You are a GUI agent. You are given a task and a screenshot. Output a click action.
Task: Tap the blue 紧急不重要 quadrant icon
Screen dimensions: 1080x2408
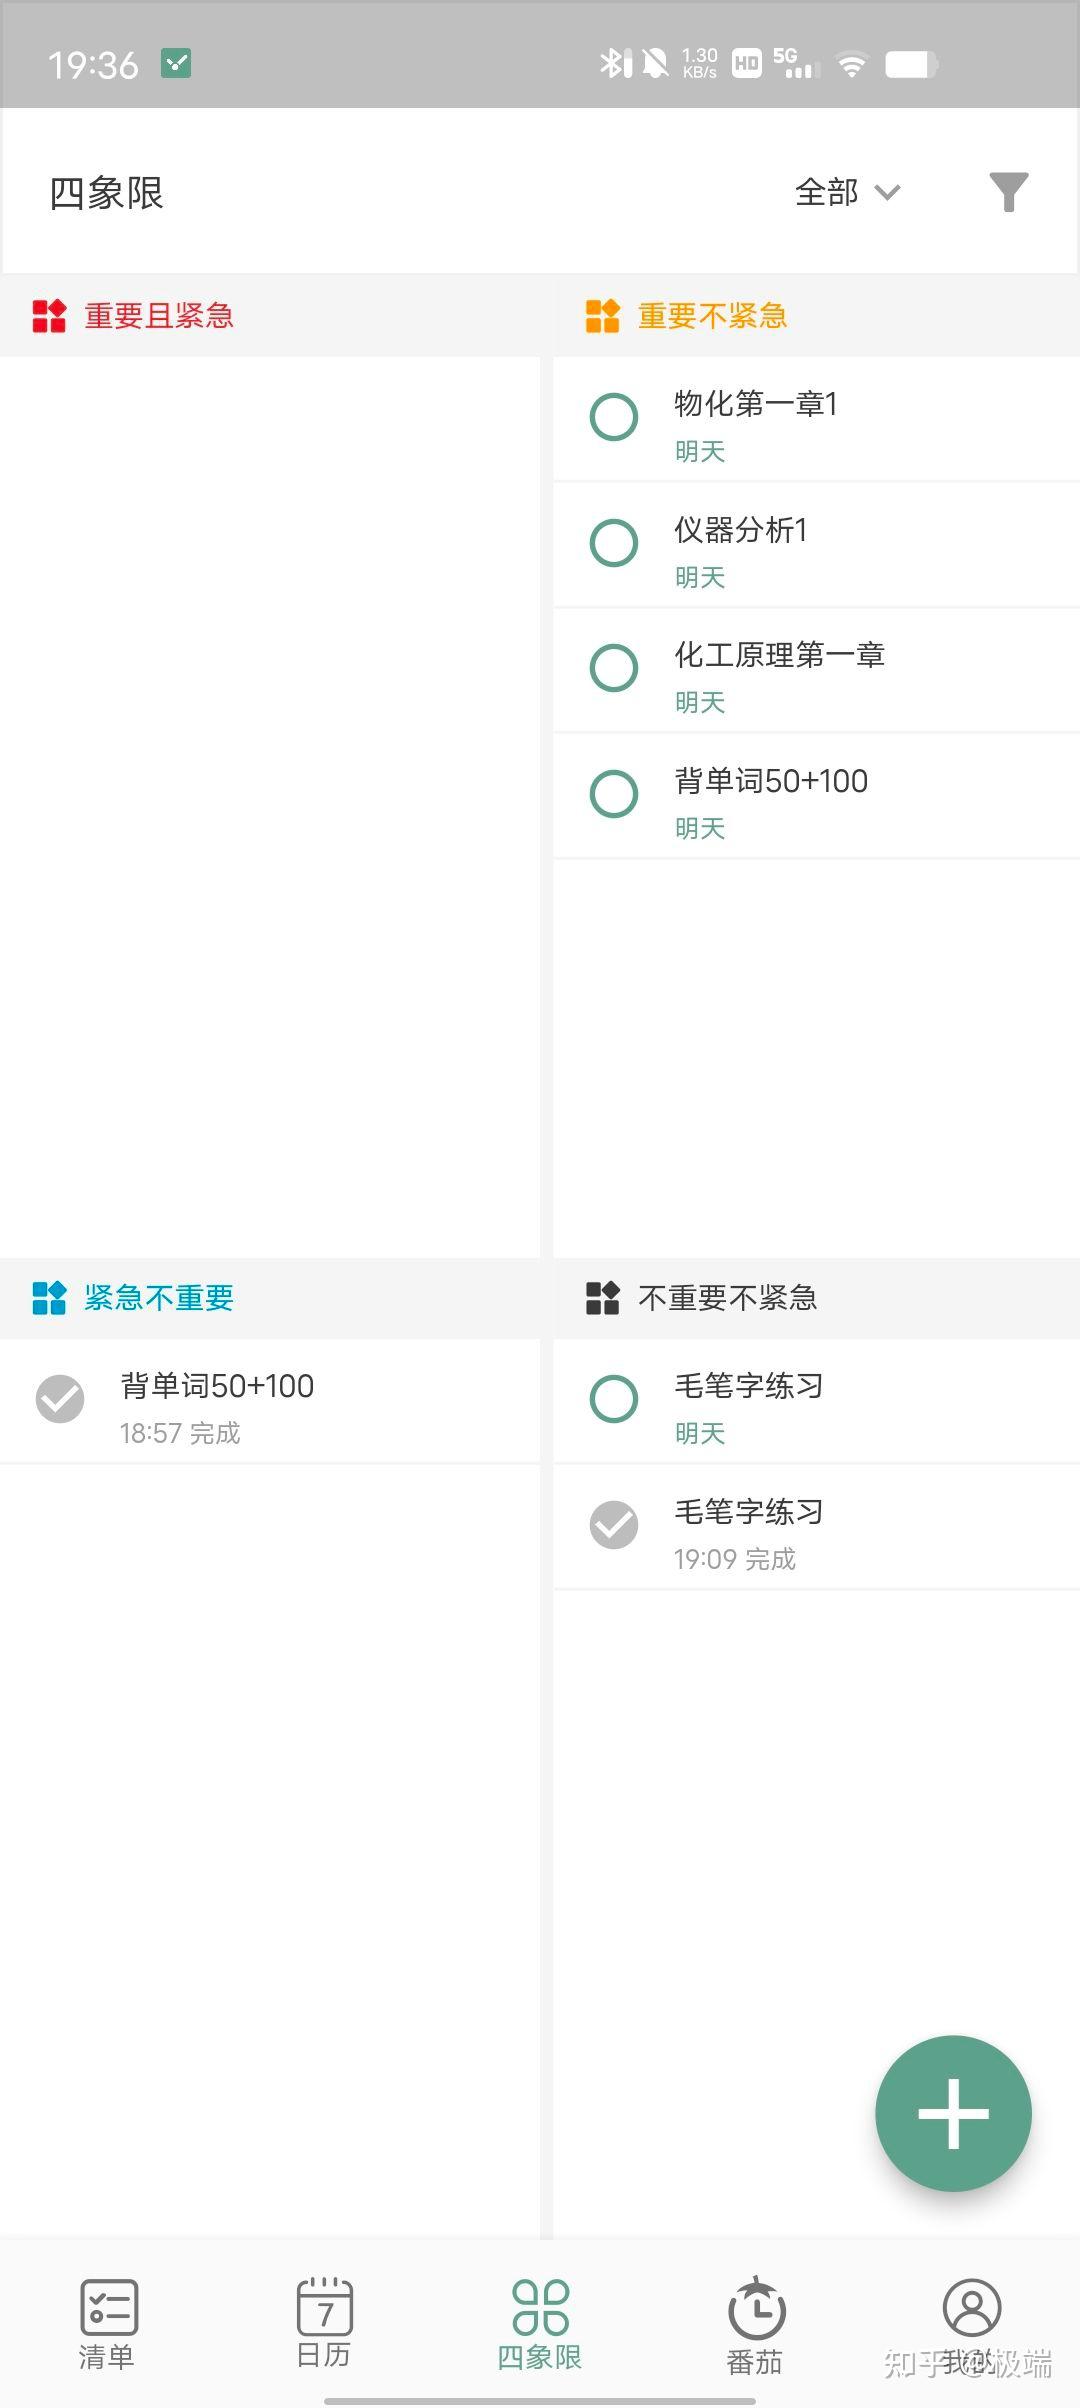(49, 1298)
